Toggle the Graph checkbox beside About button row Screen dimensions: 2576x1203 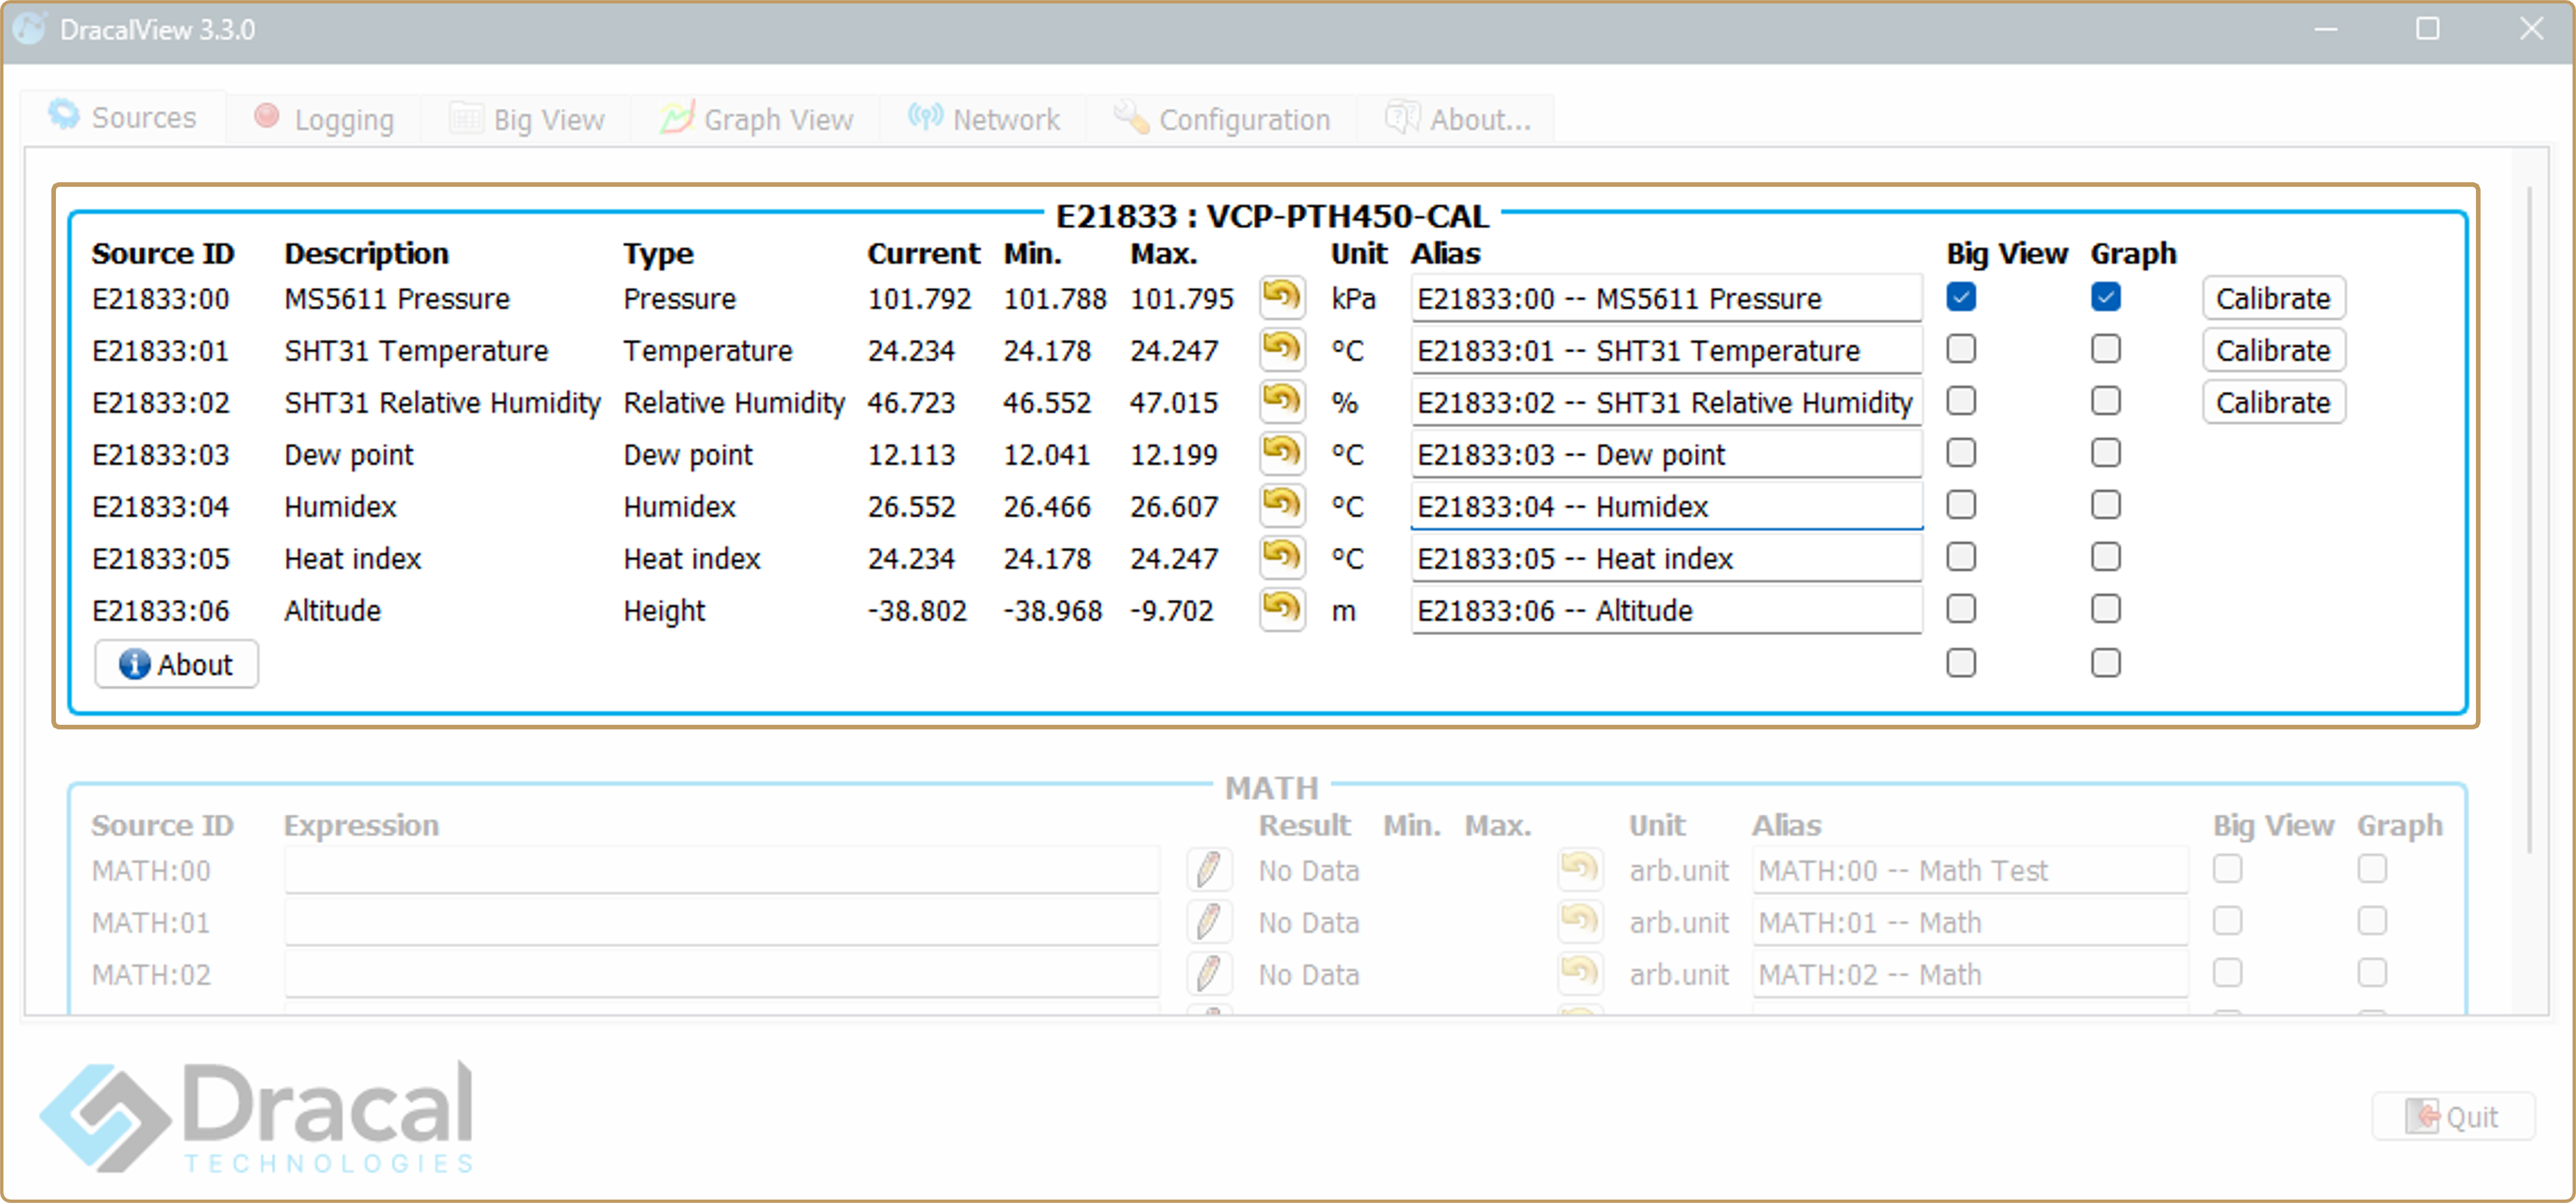click(2105, 663)
